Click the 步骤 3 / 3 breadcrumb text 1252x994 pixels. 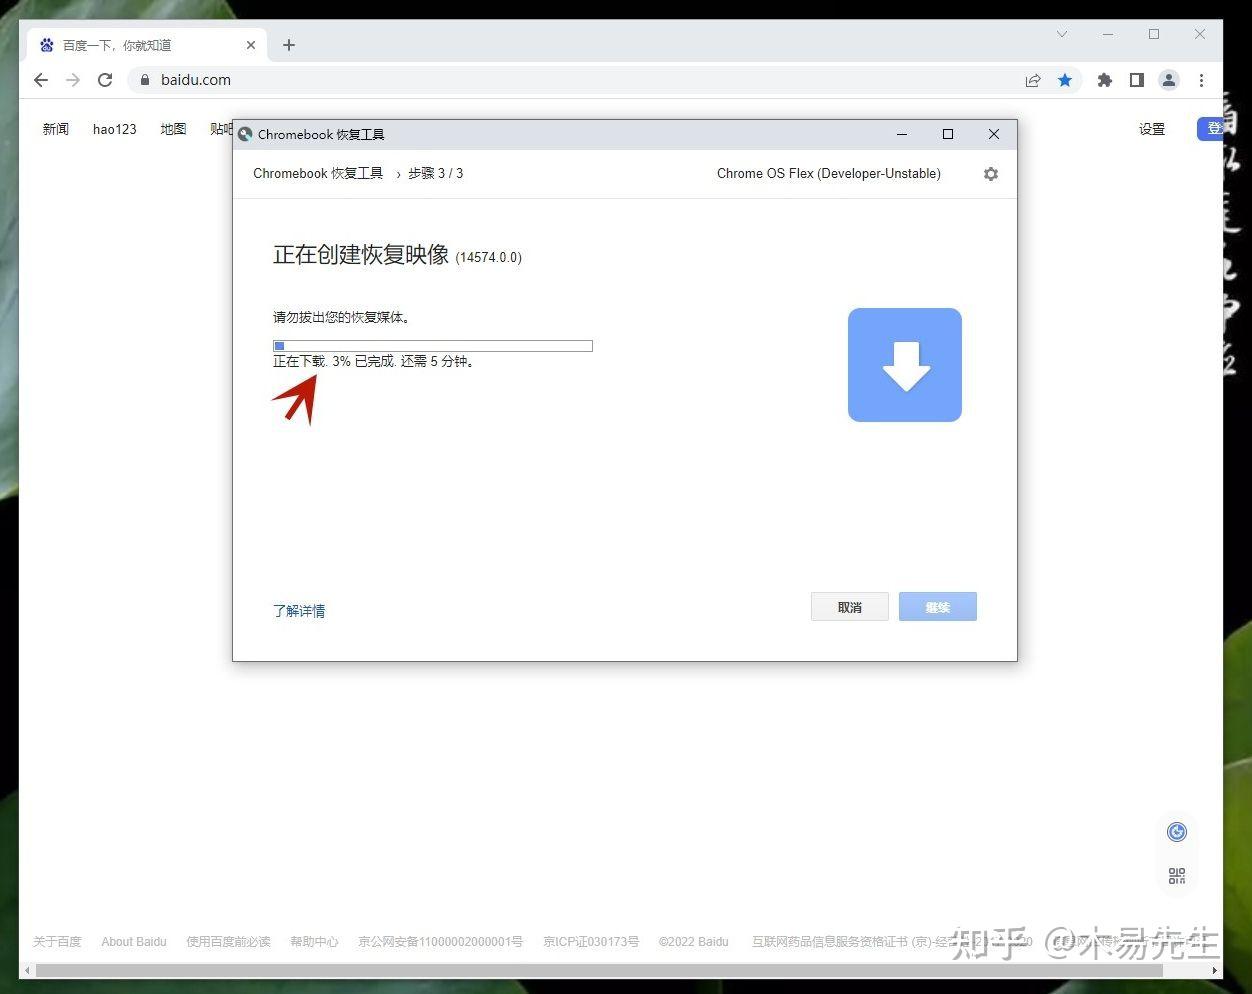(x=436, y=174)
